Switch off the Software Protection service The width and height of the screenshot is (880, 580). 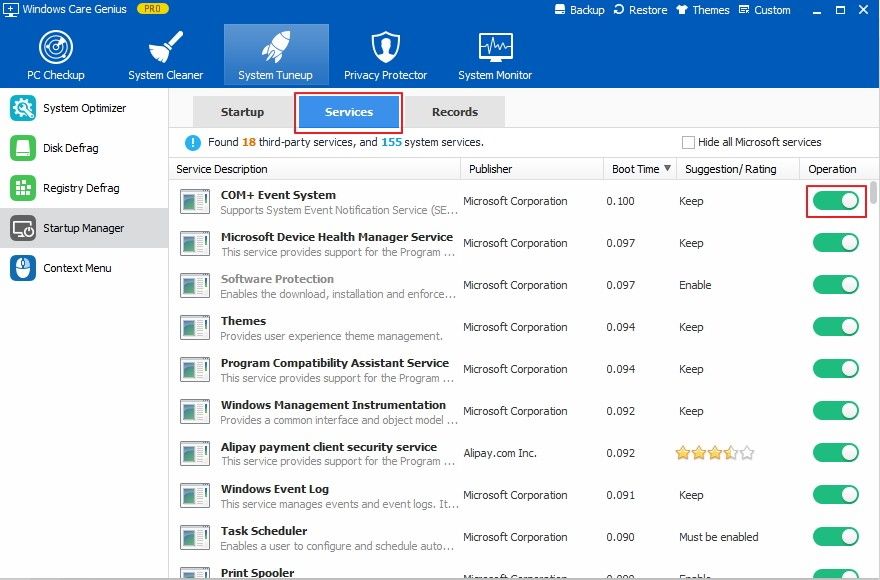[x=836, y=285]
